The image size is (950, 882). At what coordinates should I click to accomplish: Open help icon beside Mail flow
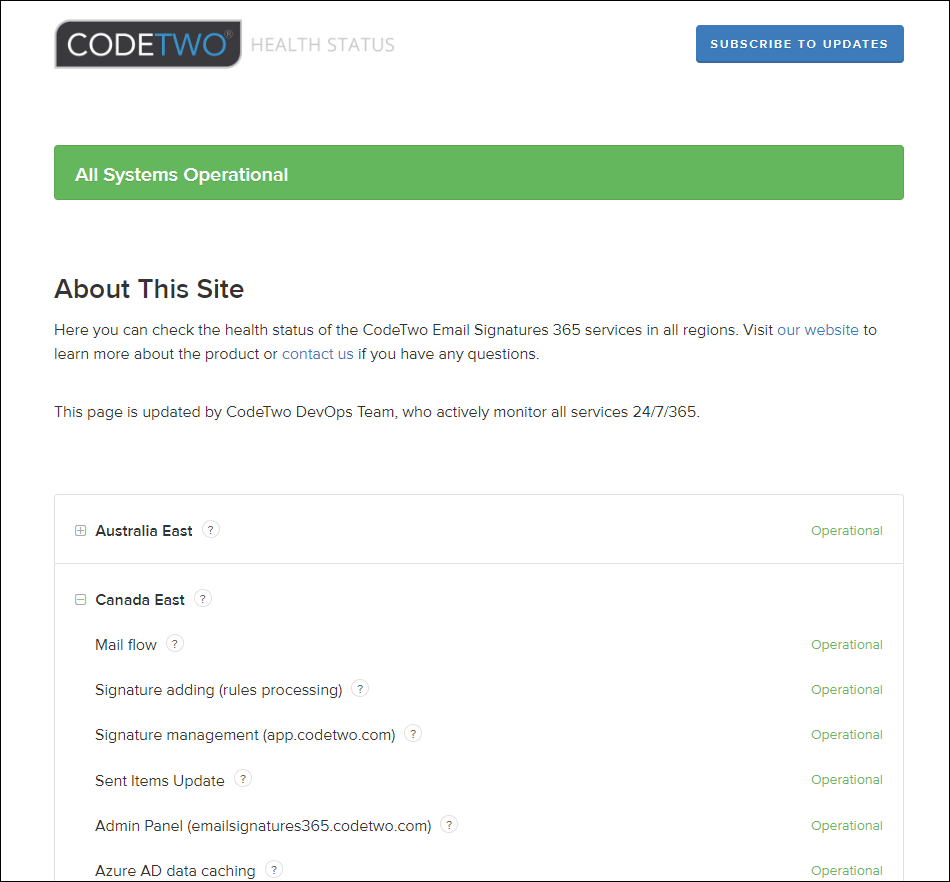(x=174, y=643)
